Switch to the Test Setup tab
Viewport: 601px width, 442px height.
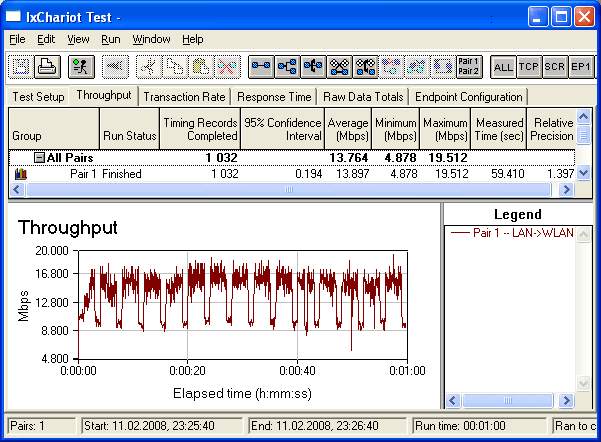pos(38,97)
